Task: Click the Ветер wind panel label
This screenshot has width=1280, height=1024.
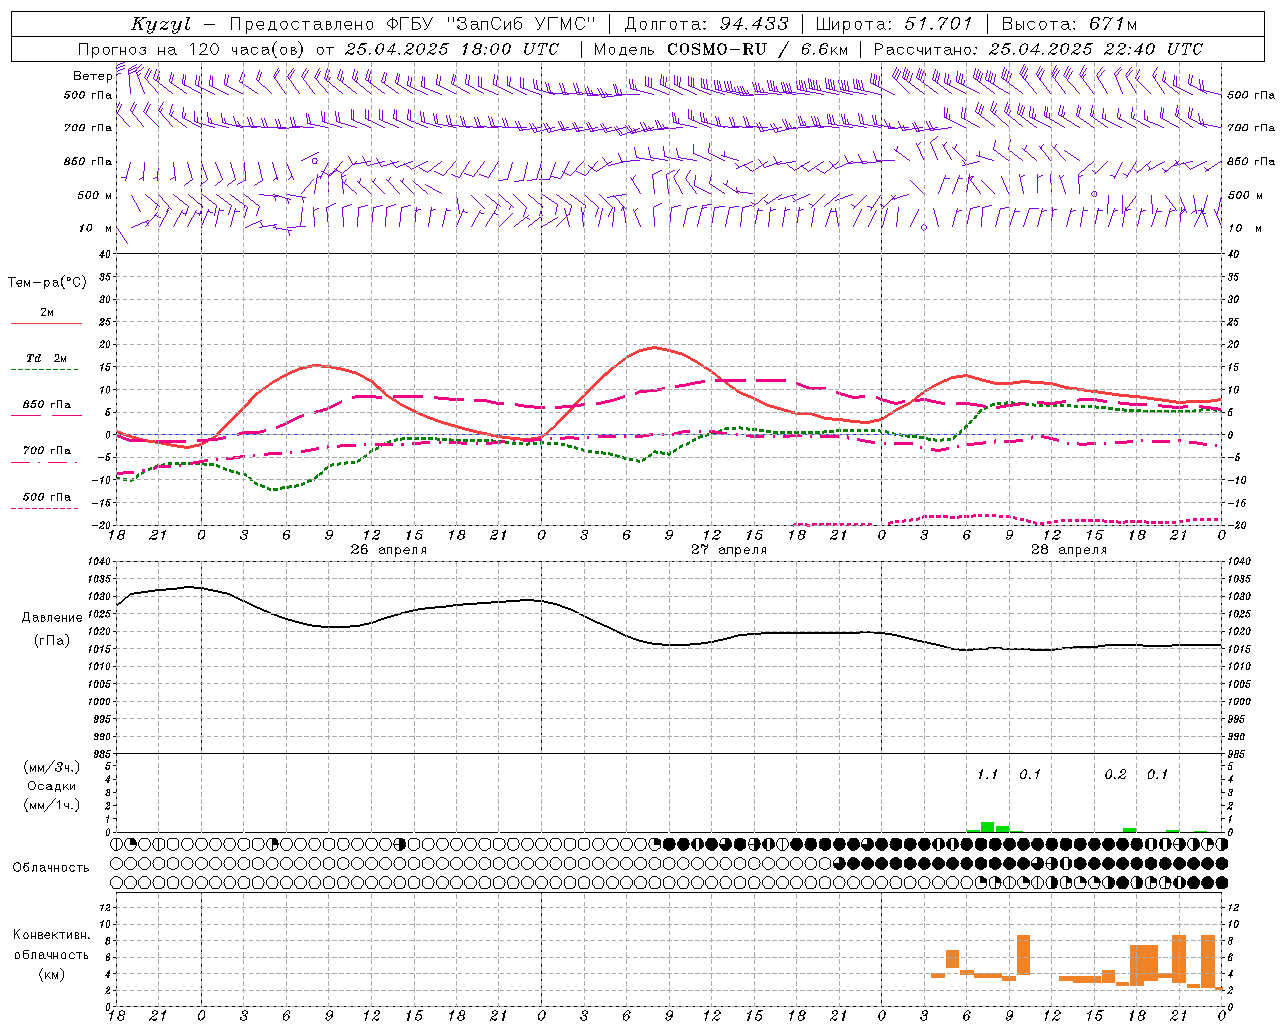Action: click(x=93, y=76)
